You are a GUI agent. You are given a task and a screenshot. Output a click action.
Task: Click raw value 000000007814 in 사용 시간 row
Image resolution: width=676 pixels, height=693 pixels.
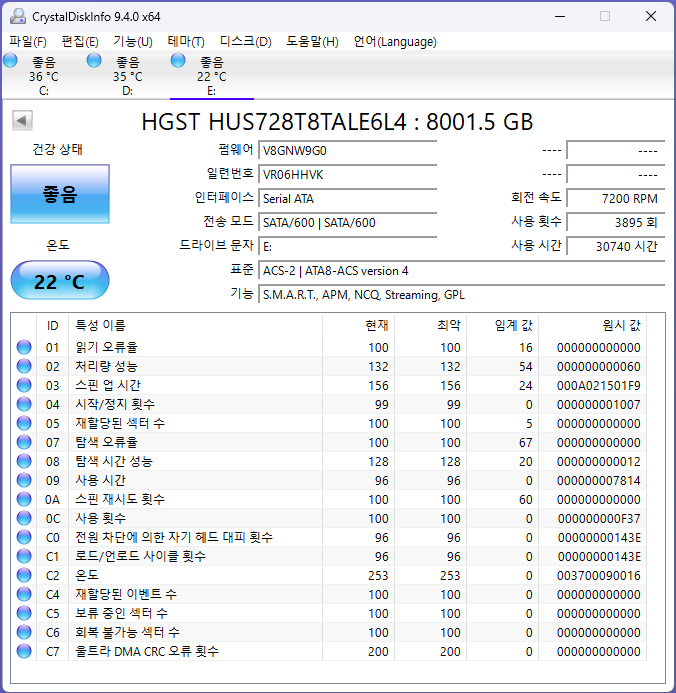[598, 480]
